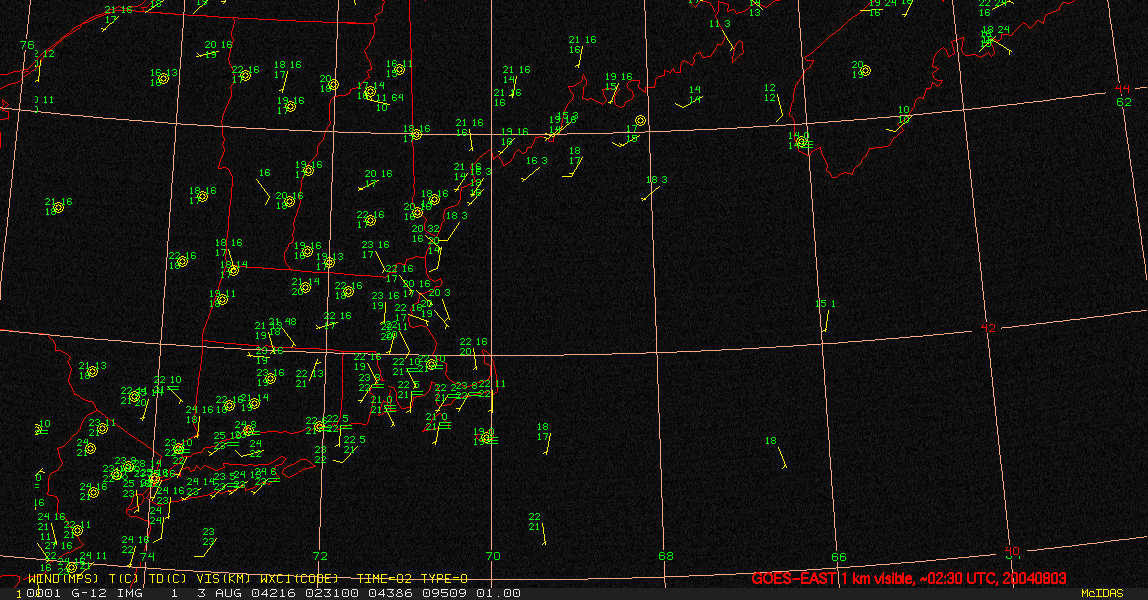This screenshot has height=600, width=1148.
Task: Click the VIS(KM) legend entry
Action: click(223, 578)
